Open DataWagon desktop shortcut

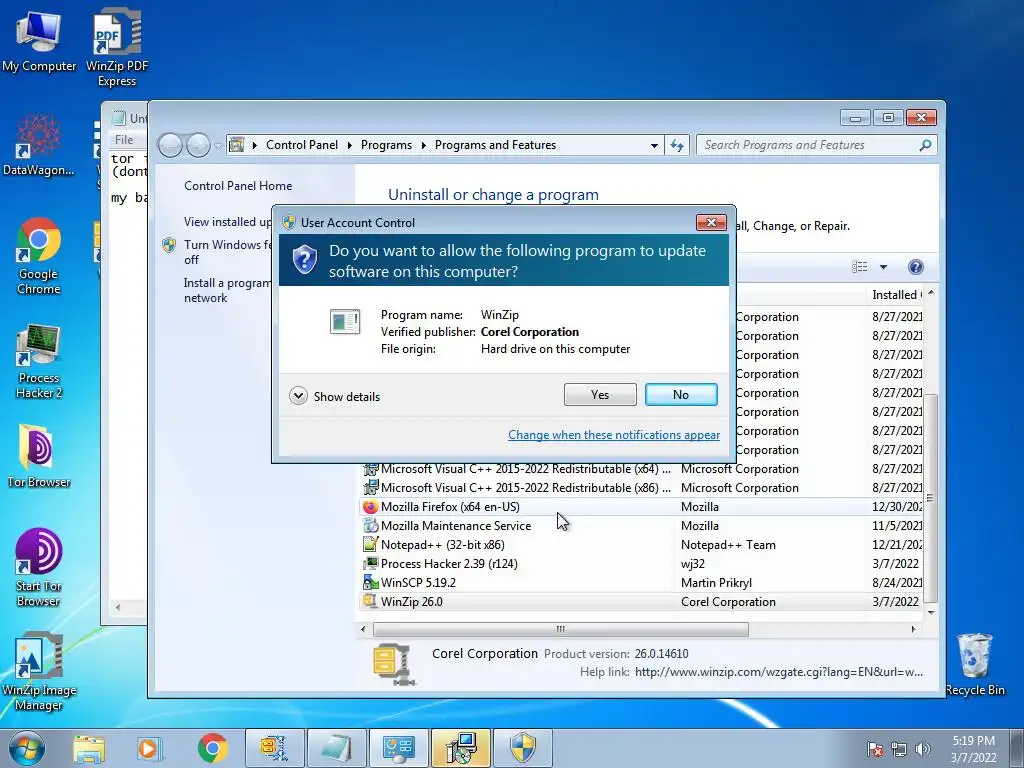click(39, 144)
